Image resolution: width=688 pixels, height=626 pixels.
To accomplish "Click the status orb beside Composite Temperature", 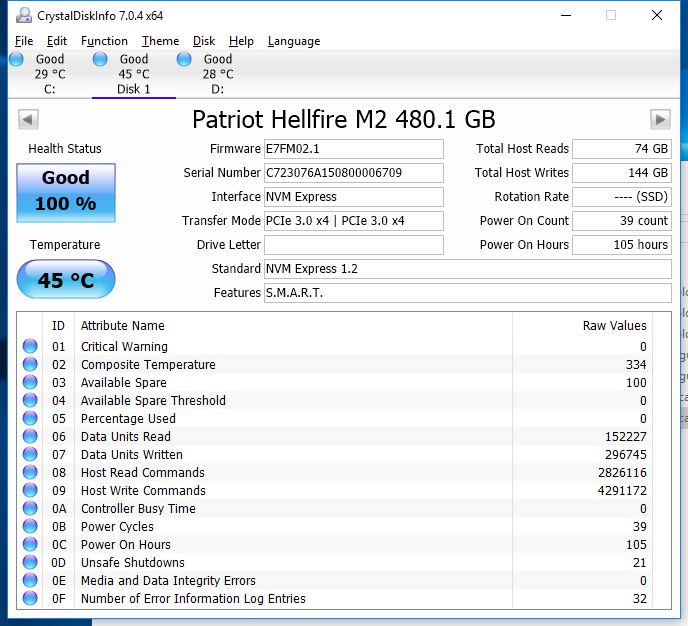I will coord(30,365).
